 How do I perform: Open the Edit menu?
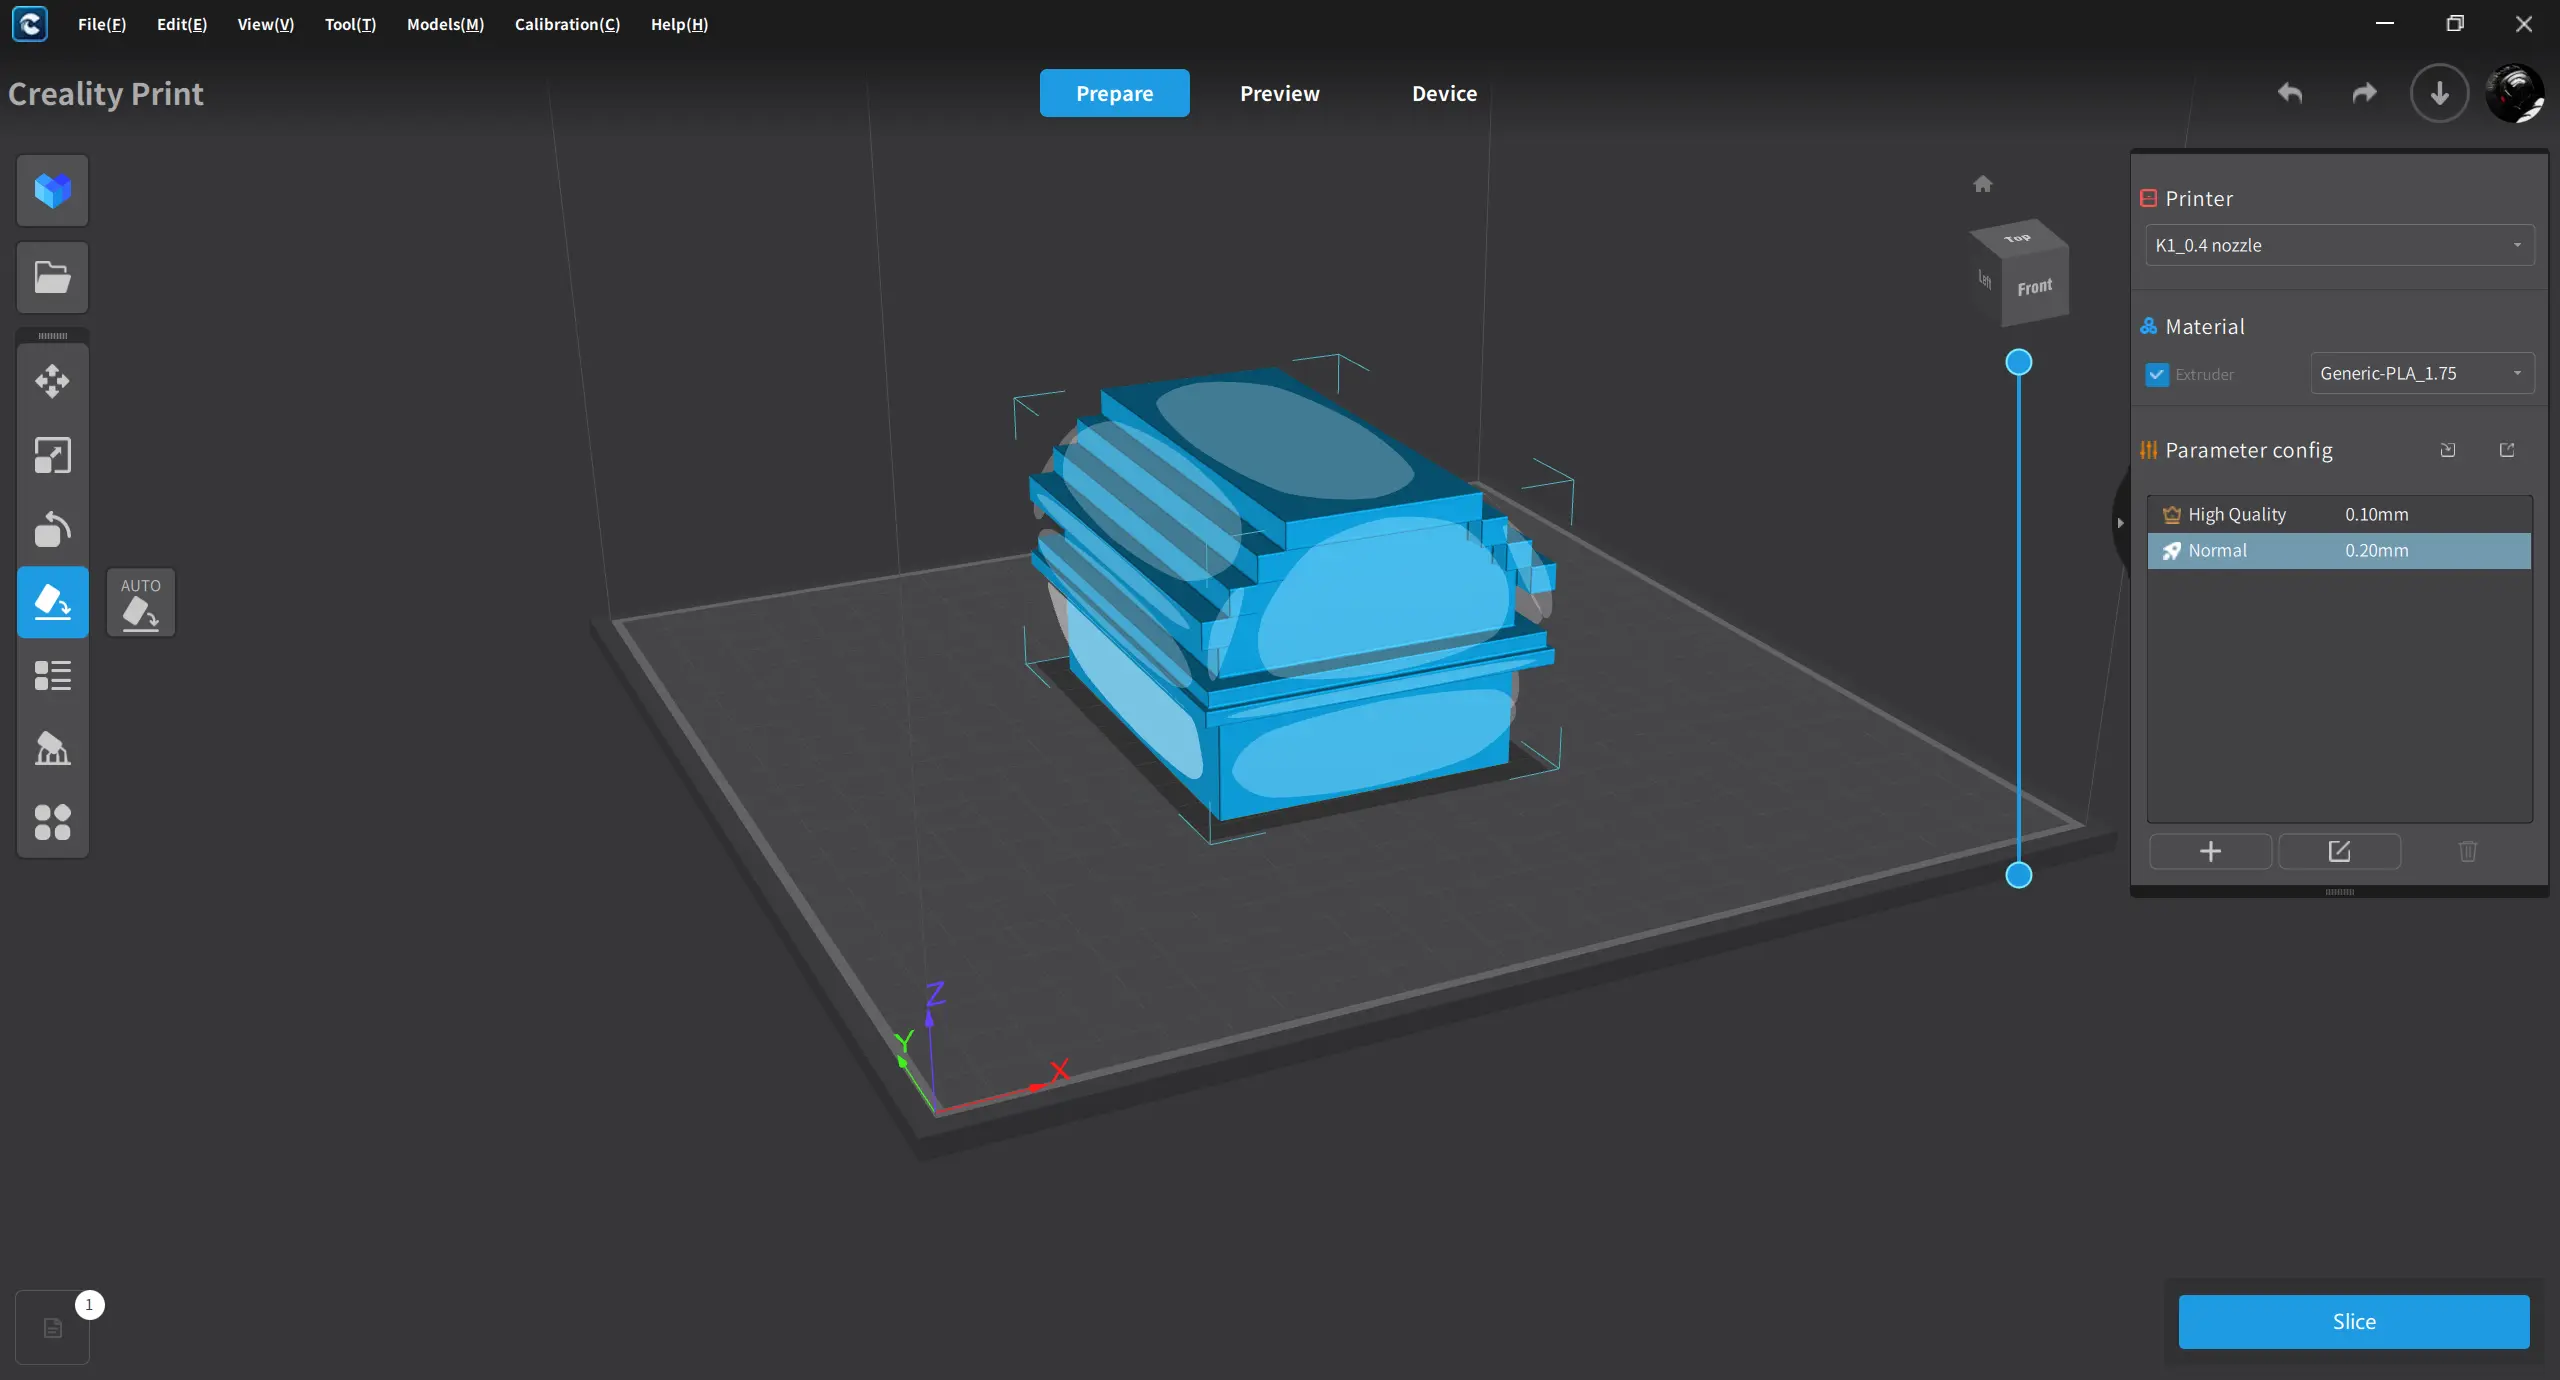tap(182, 24)
